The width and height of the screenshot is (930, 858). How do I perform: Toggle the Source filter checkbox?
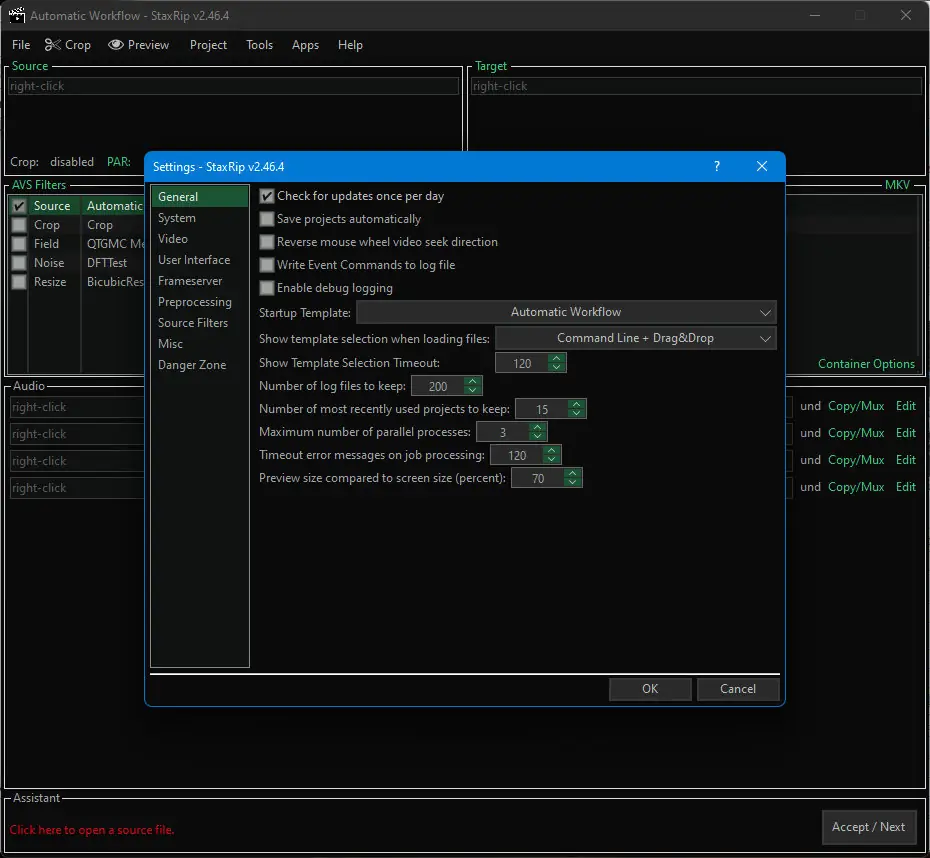point(19,206)
